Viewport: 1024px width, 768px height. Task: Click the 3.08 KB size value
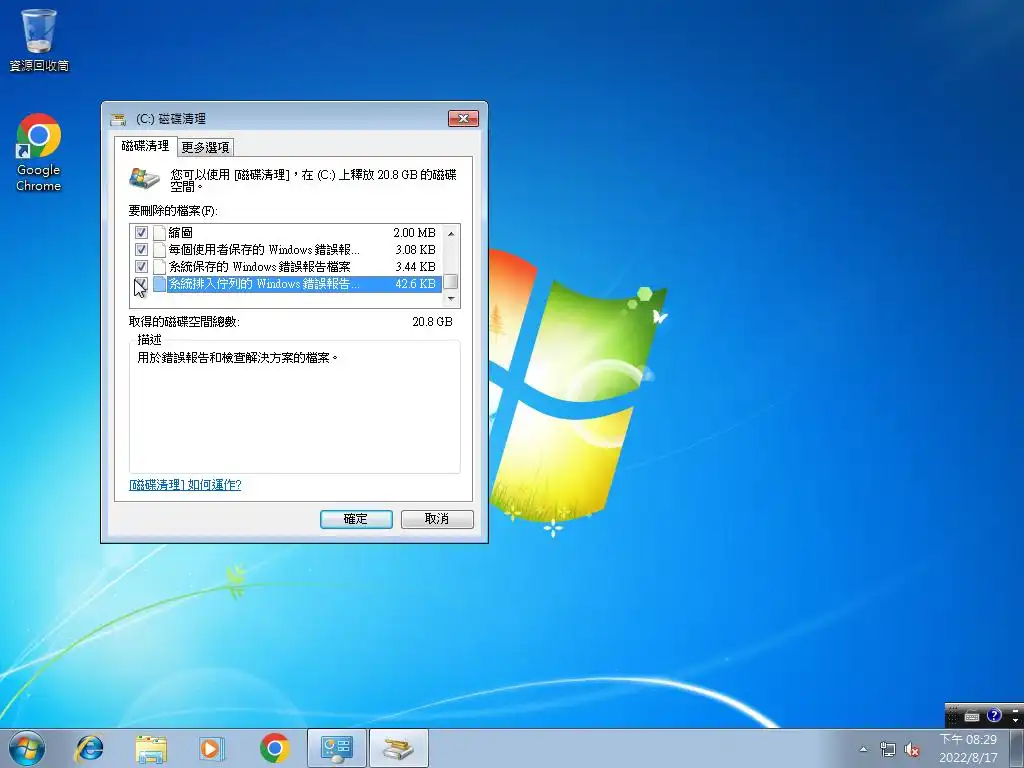point(415,249)
